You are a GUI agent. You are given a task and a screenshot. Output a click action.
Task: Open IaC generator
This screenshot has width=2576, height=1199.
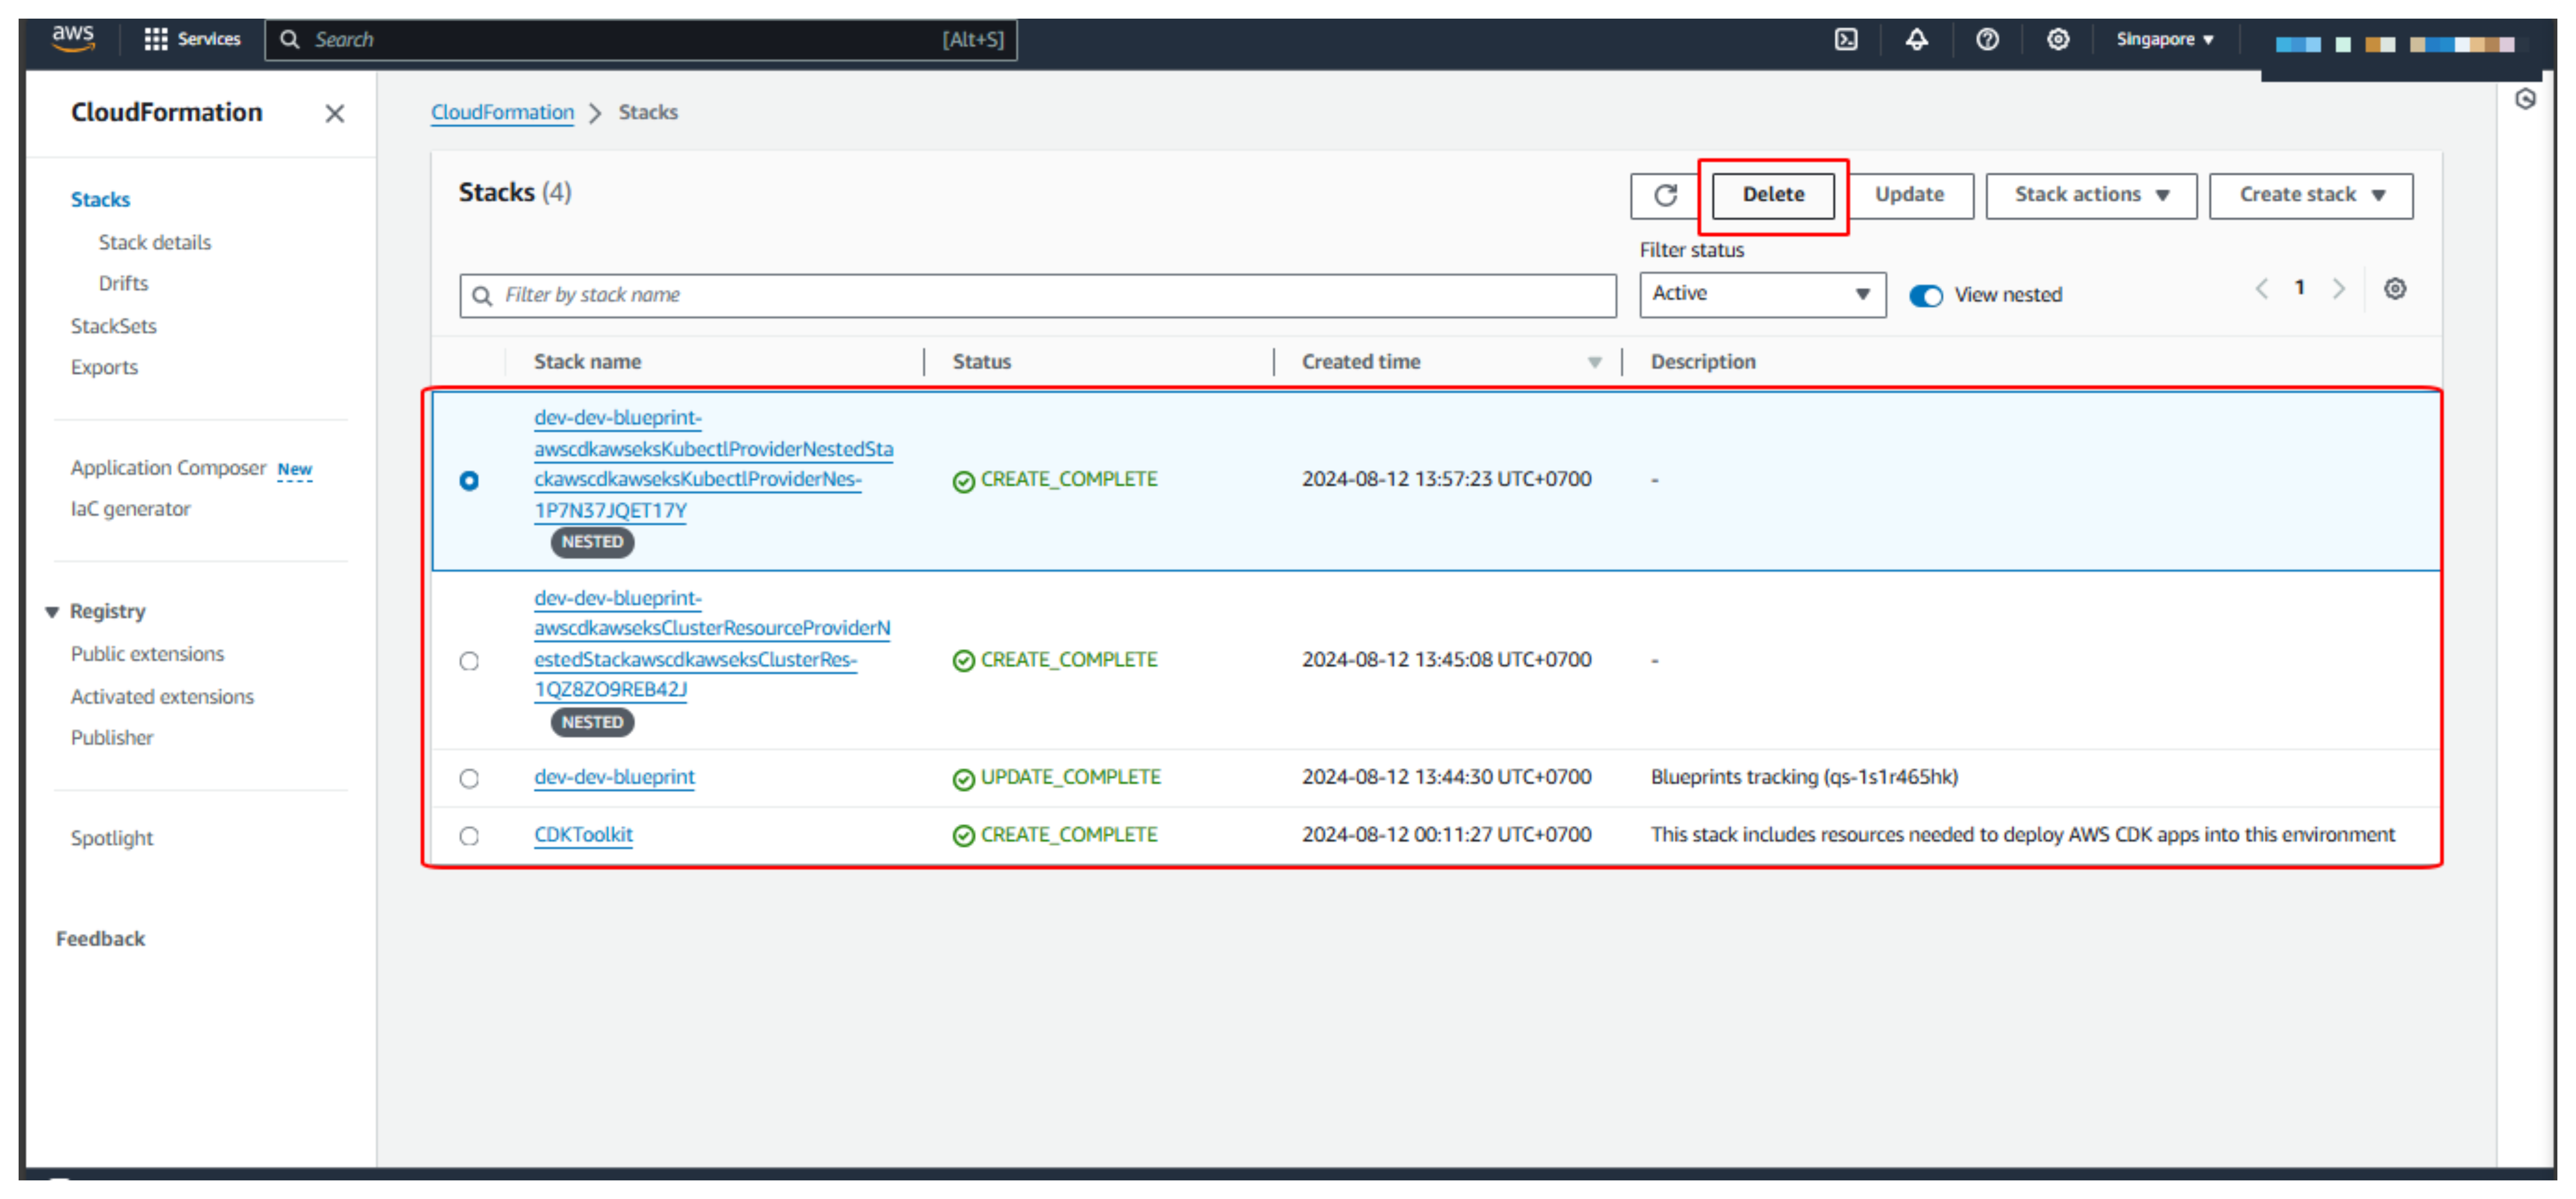click(x=130, y=509)
